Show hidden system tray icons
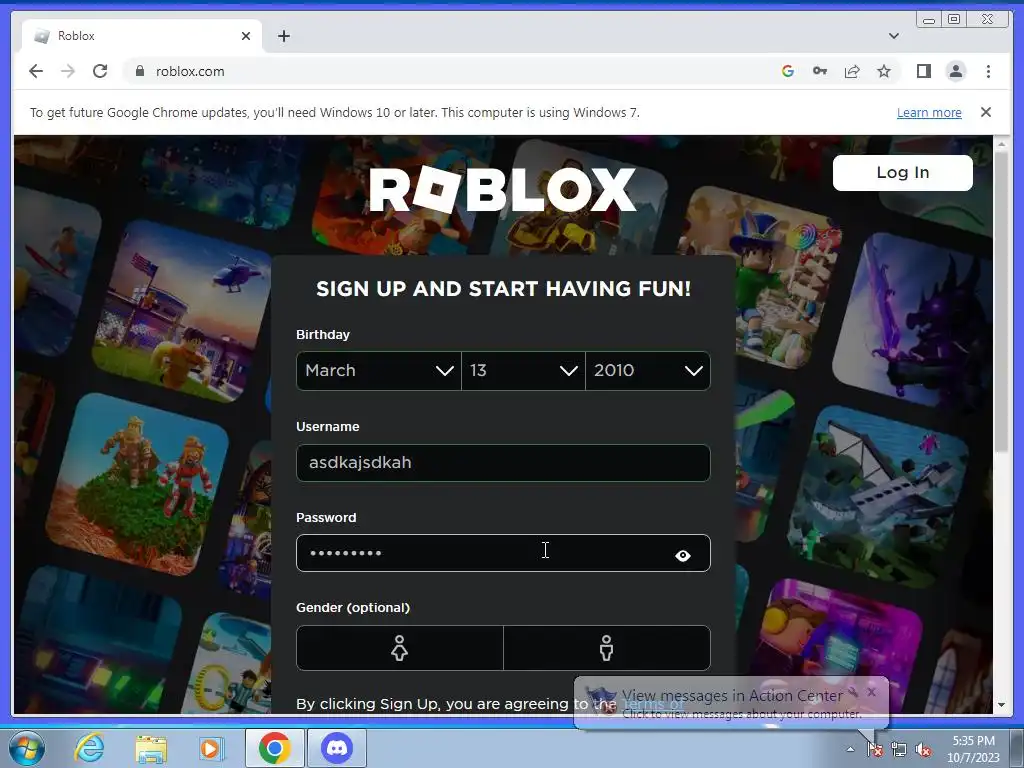1024x768 pixels. 850,749
